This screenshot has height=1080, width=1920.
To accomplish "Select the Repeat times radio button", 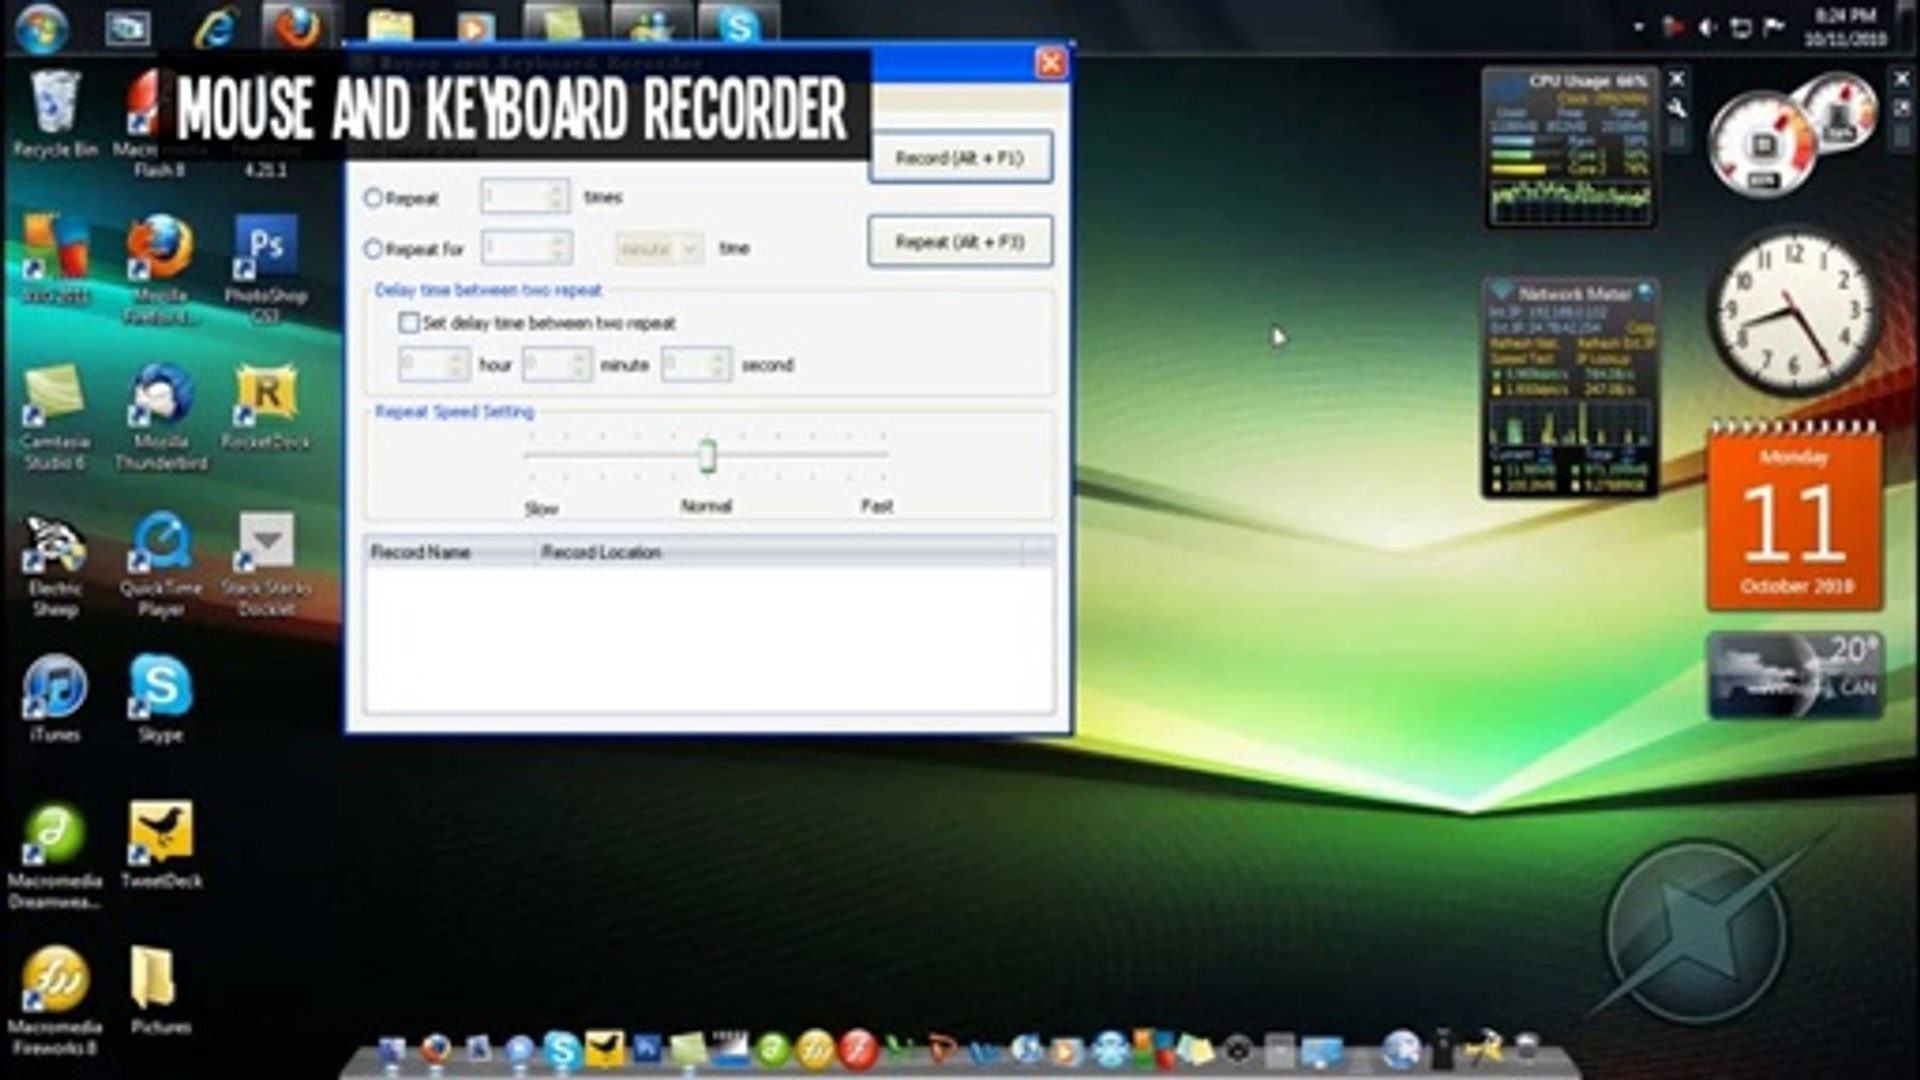I will 374,198.
